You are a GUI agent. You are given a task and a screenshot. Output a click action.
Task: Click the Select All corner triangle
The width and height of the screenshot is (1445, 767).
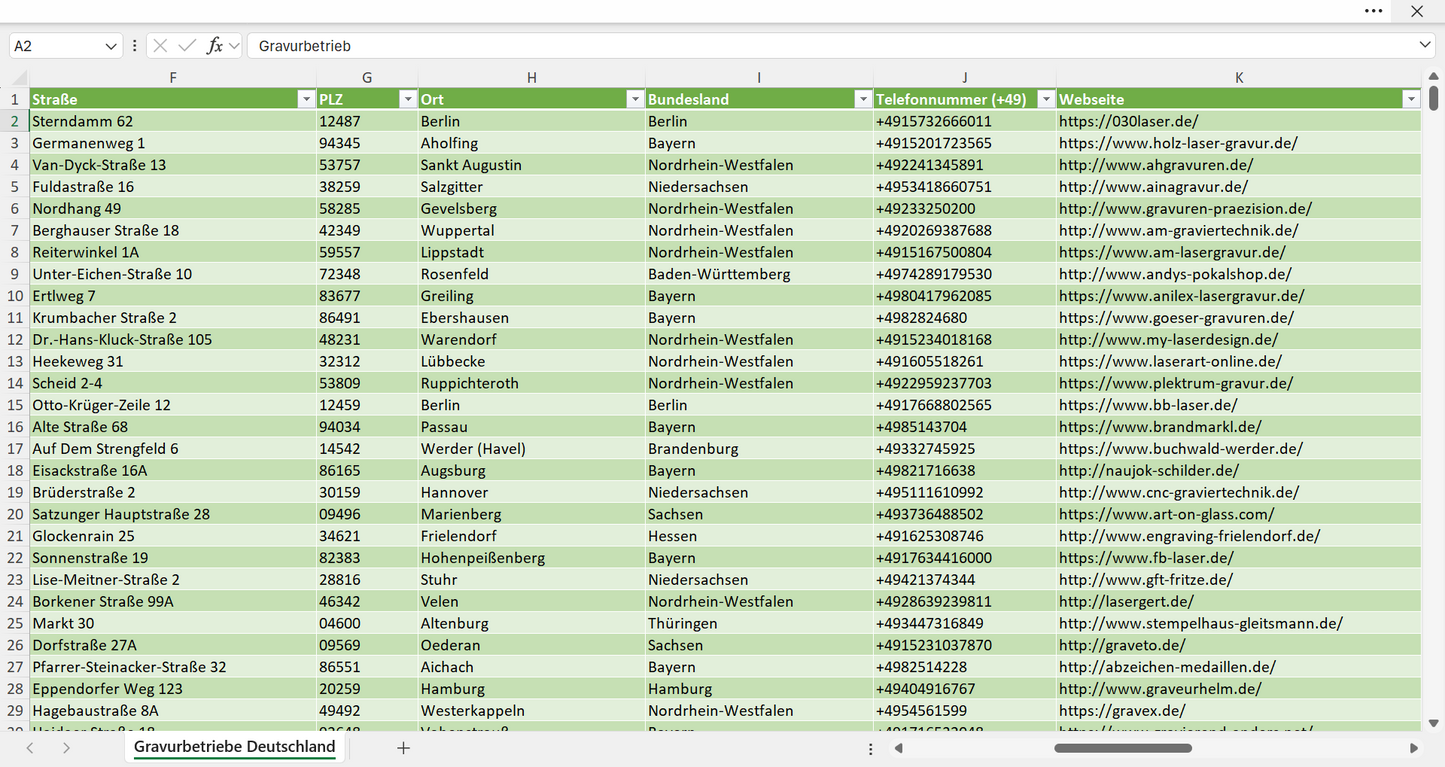click(19, 78)
